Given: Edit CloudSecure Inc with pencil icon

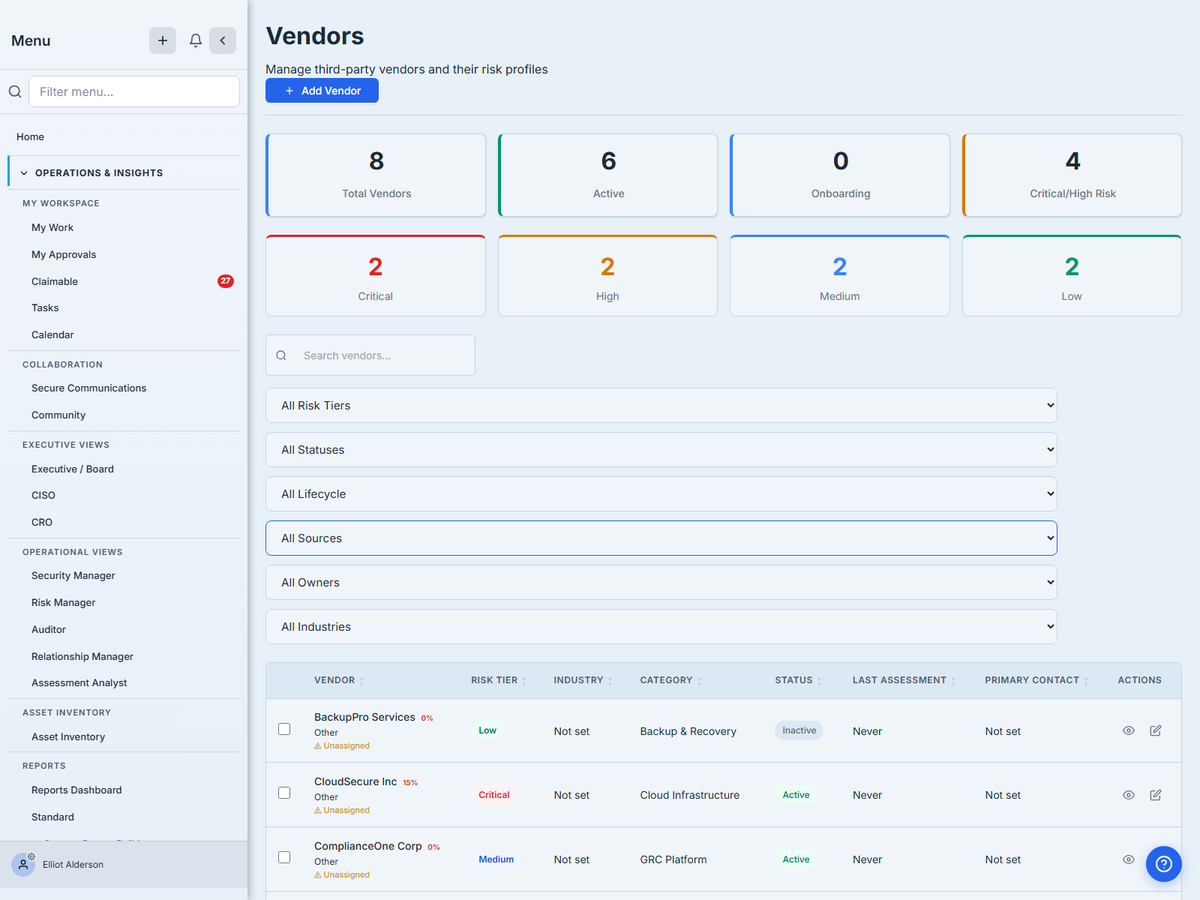Looking at the screenshot, I should [1155, 795].
